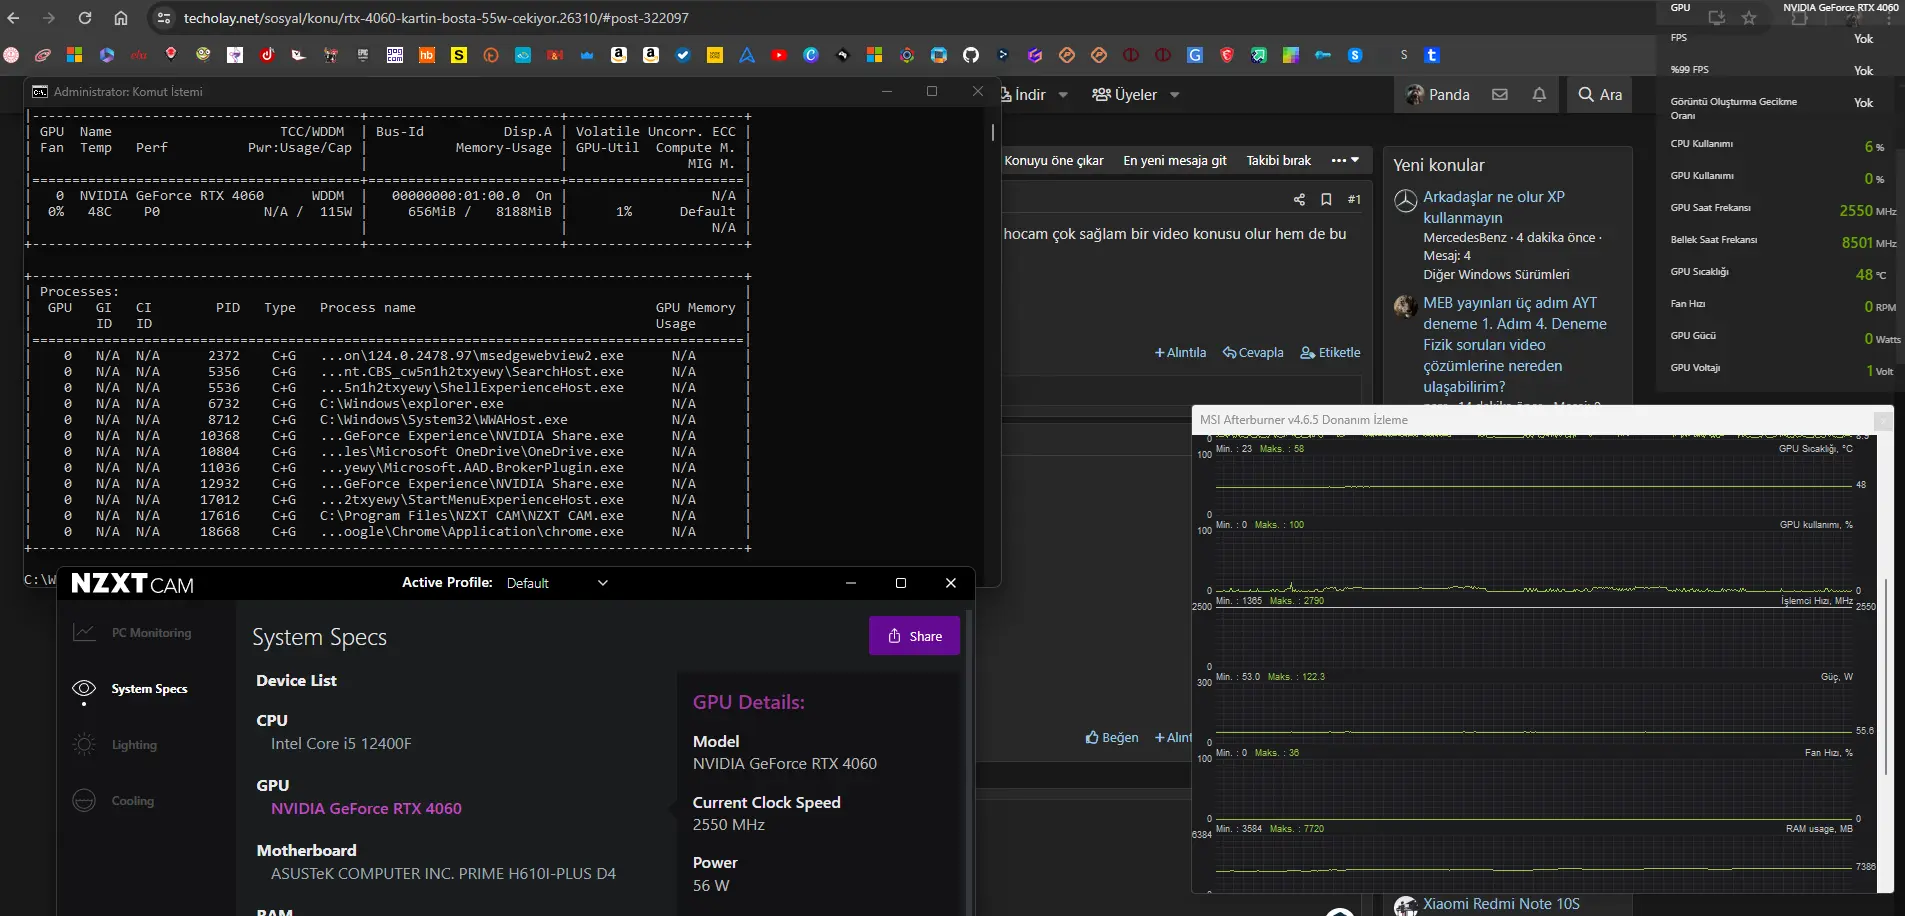The height and width of the screenshot is (916, 1905).
Task: Click the 'Fan Hızı' overlay row
Action: [x=1783, y=305]
